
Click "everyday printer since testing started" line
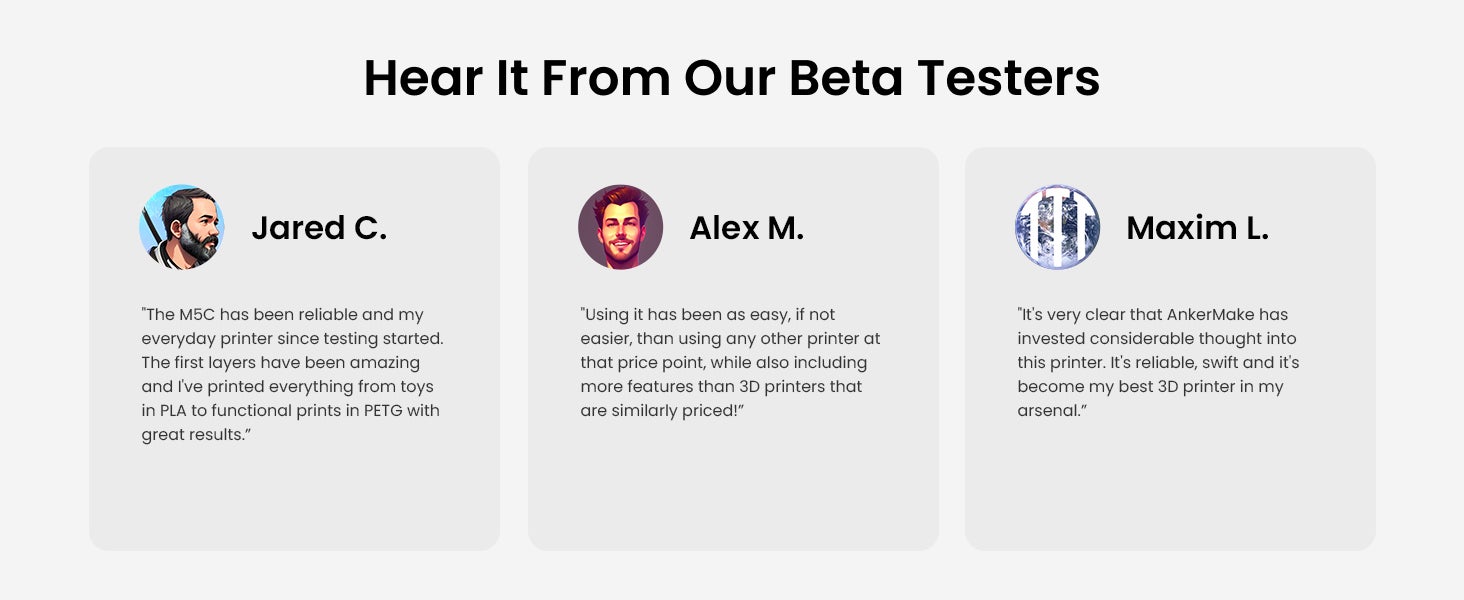[292, 339]
